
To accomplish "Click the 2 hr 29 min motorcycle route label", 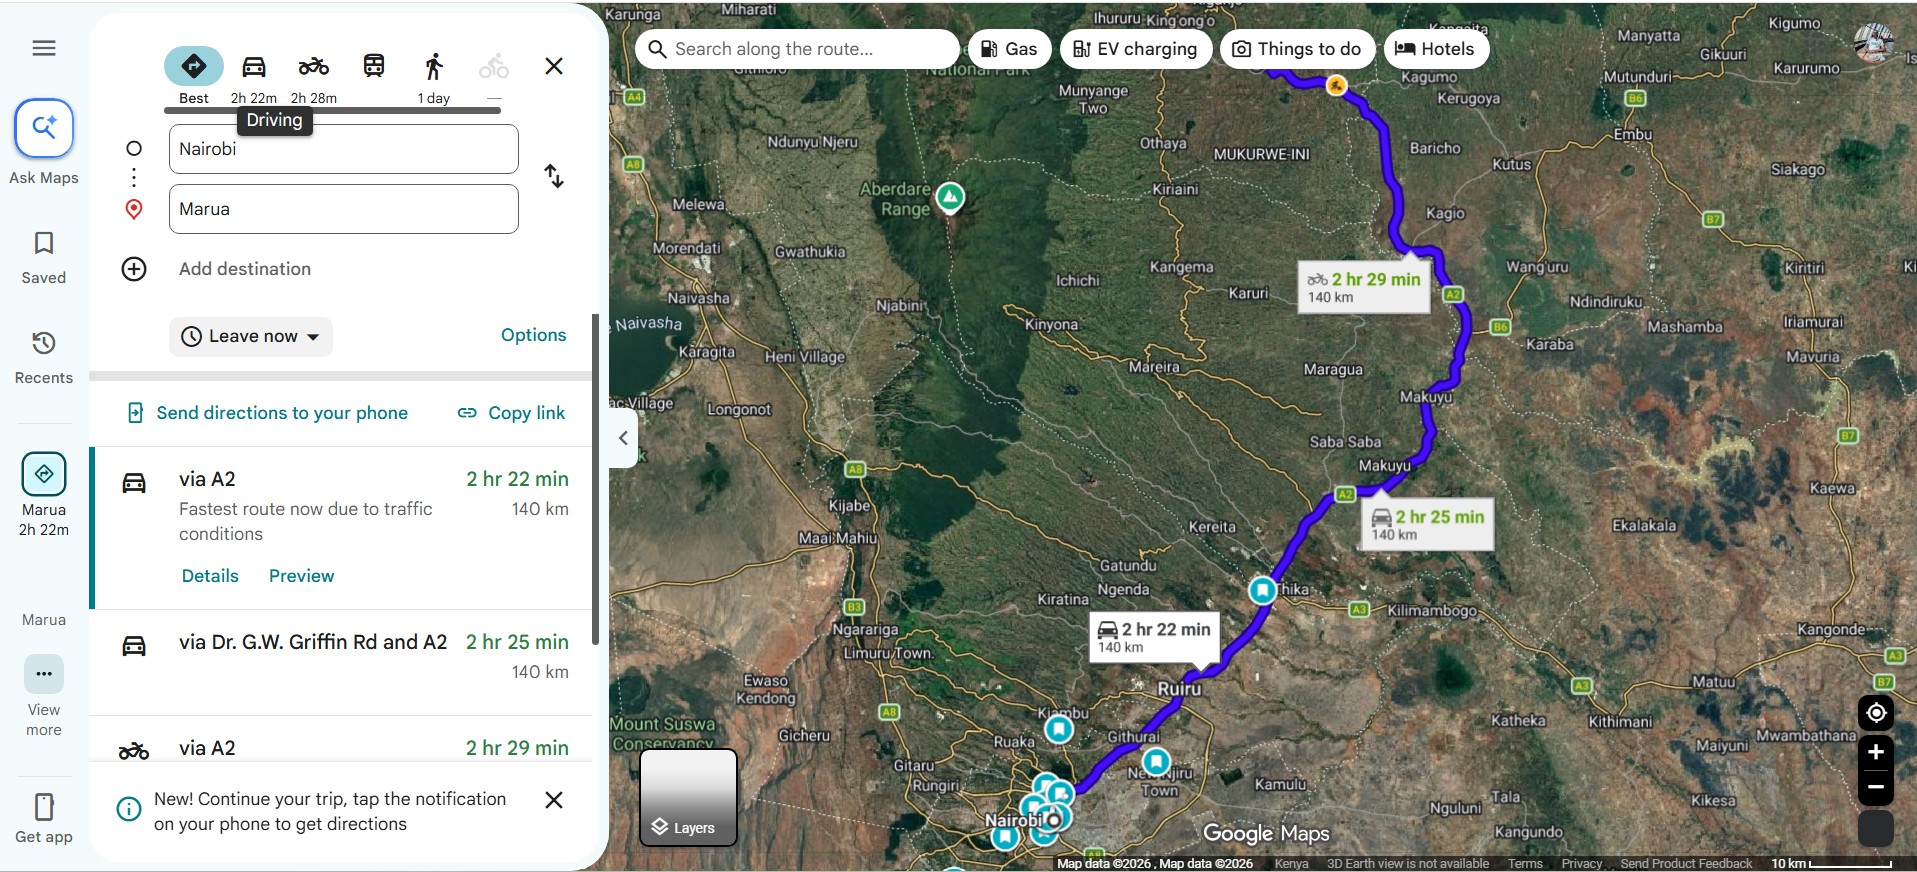I will pos(1363,287).
